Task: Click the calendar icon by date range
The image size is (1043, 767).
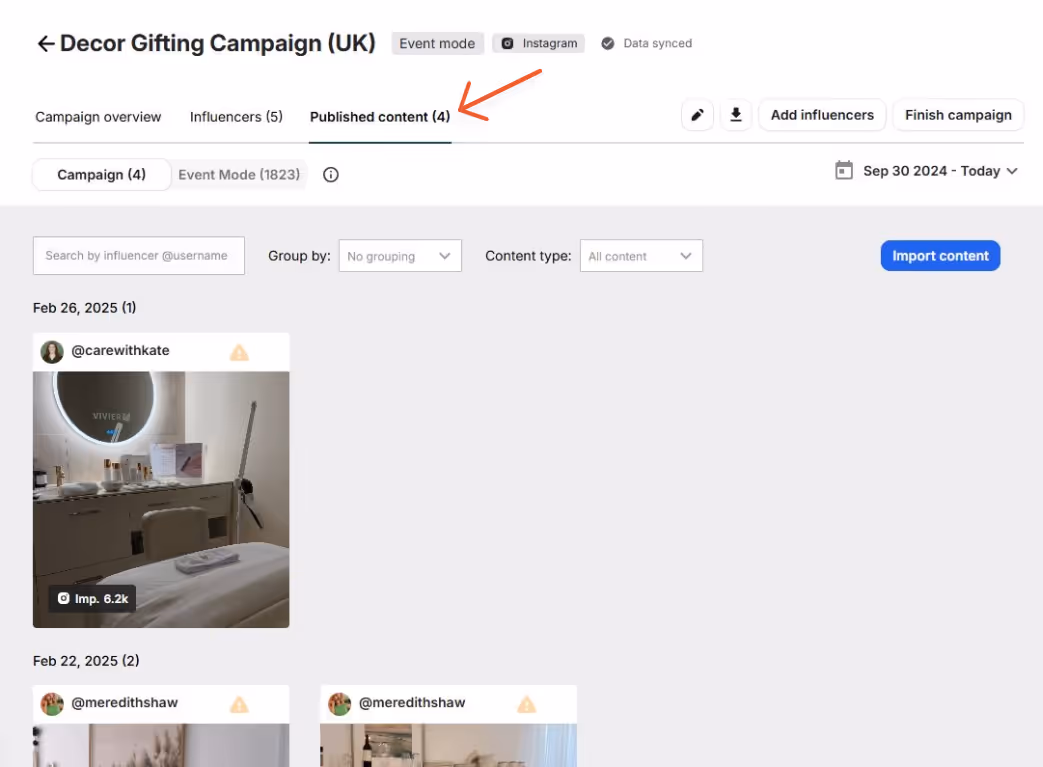Action: [x=843, y=170]
